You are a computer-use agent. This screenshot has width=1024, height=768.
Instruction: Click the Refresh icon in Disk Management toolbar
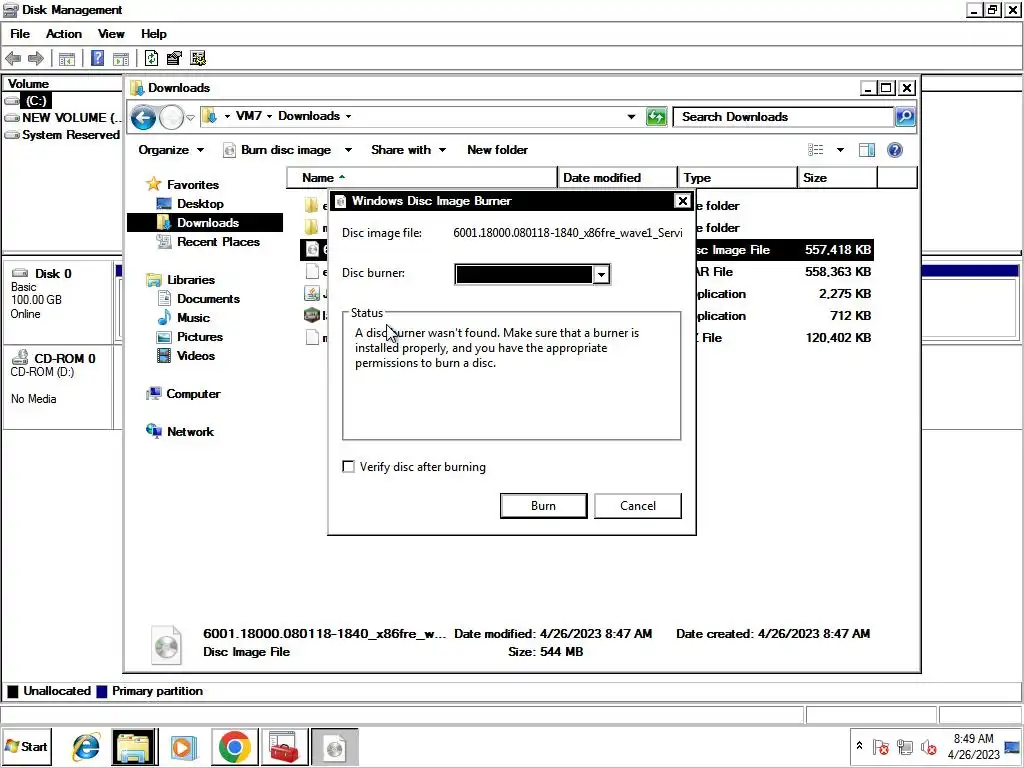151,58
